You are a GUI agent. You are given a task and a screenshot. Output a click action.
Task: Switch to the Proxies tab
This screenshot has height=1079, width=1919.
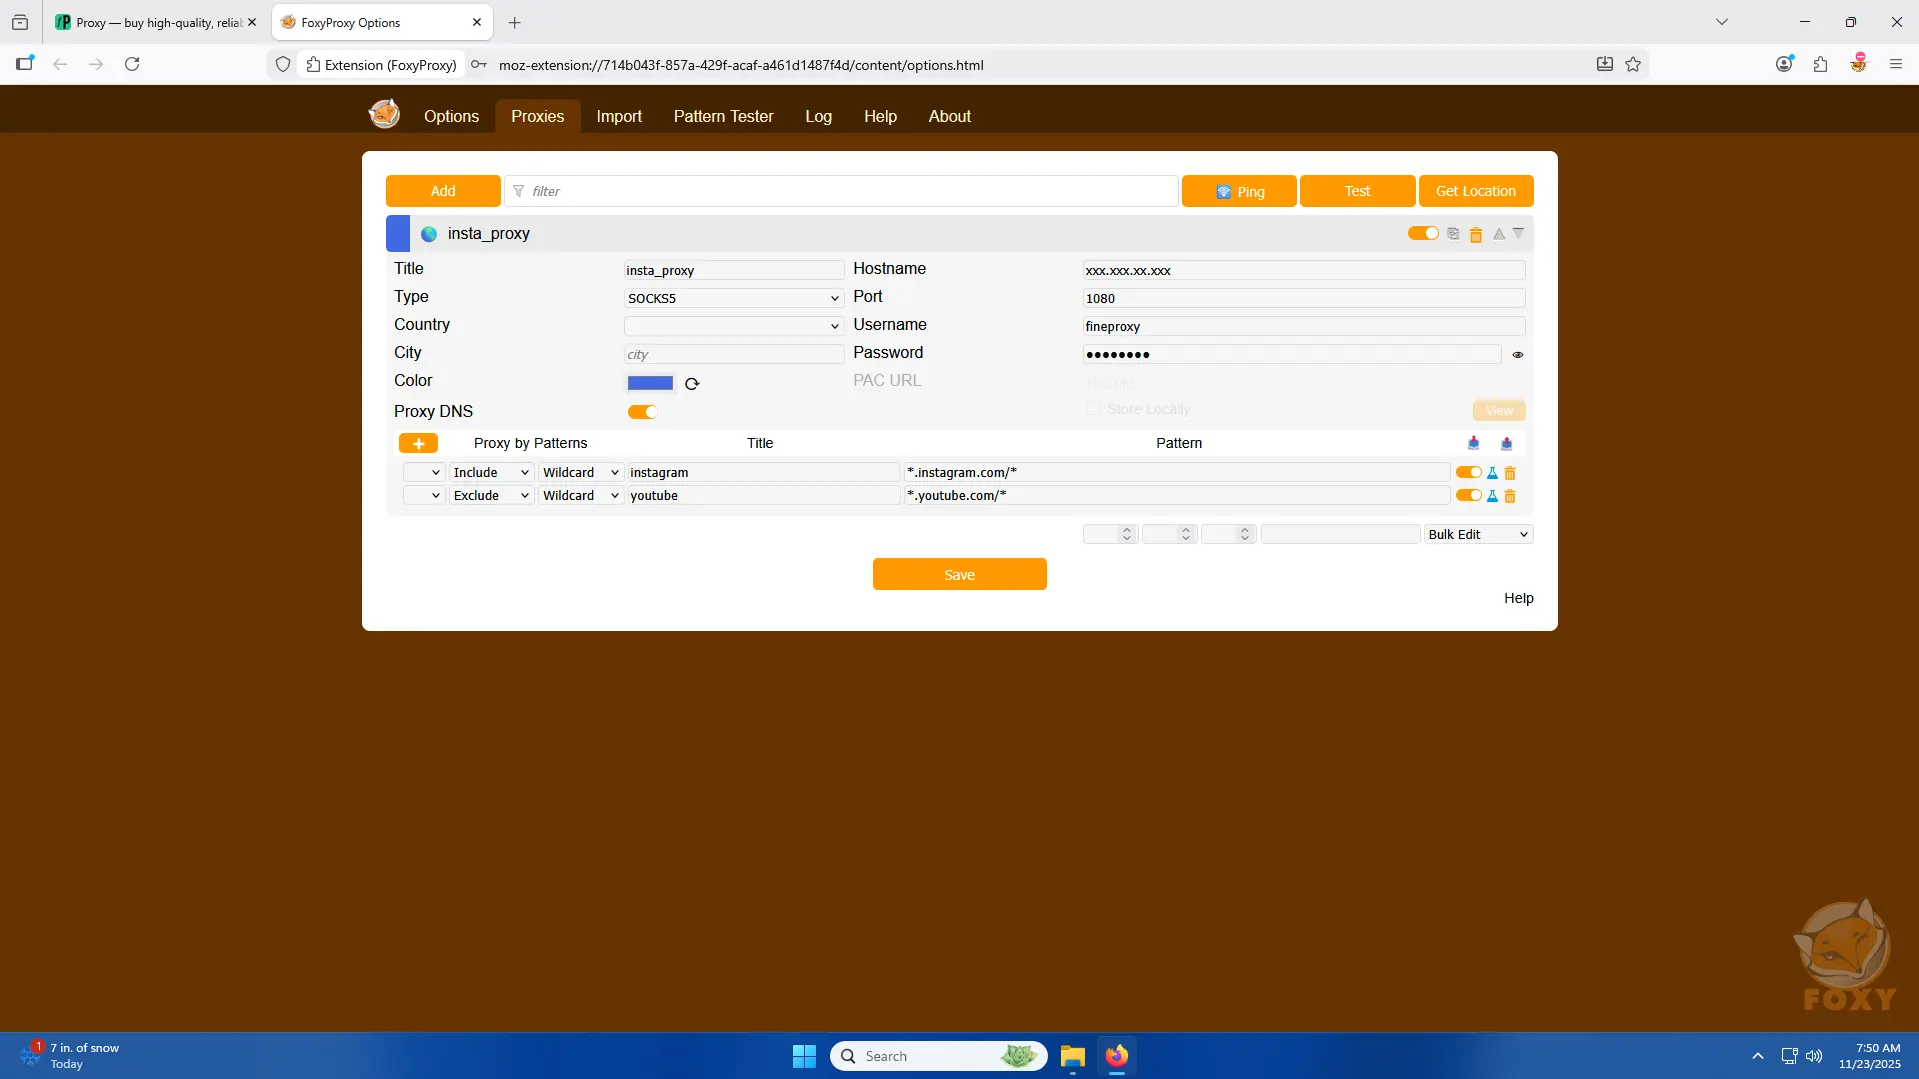(538, 116)
